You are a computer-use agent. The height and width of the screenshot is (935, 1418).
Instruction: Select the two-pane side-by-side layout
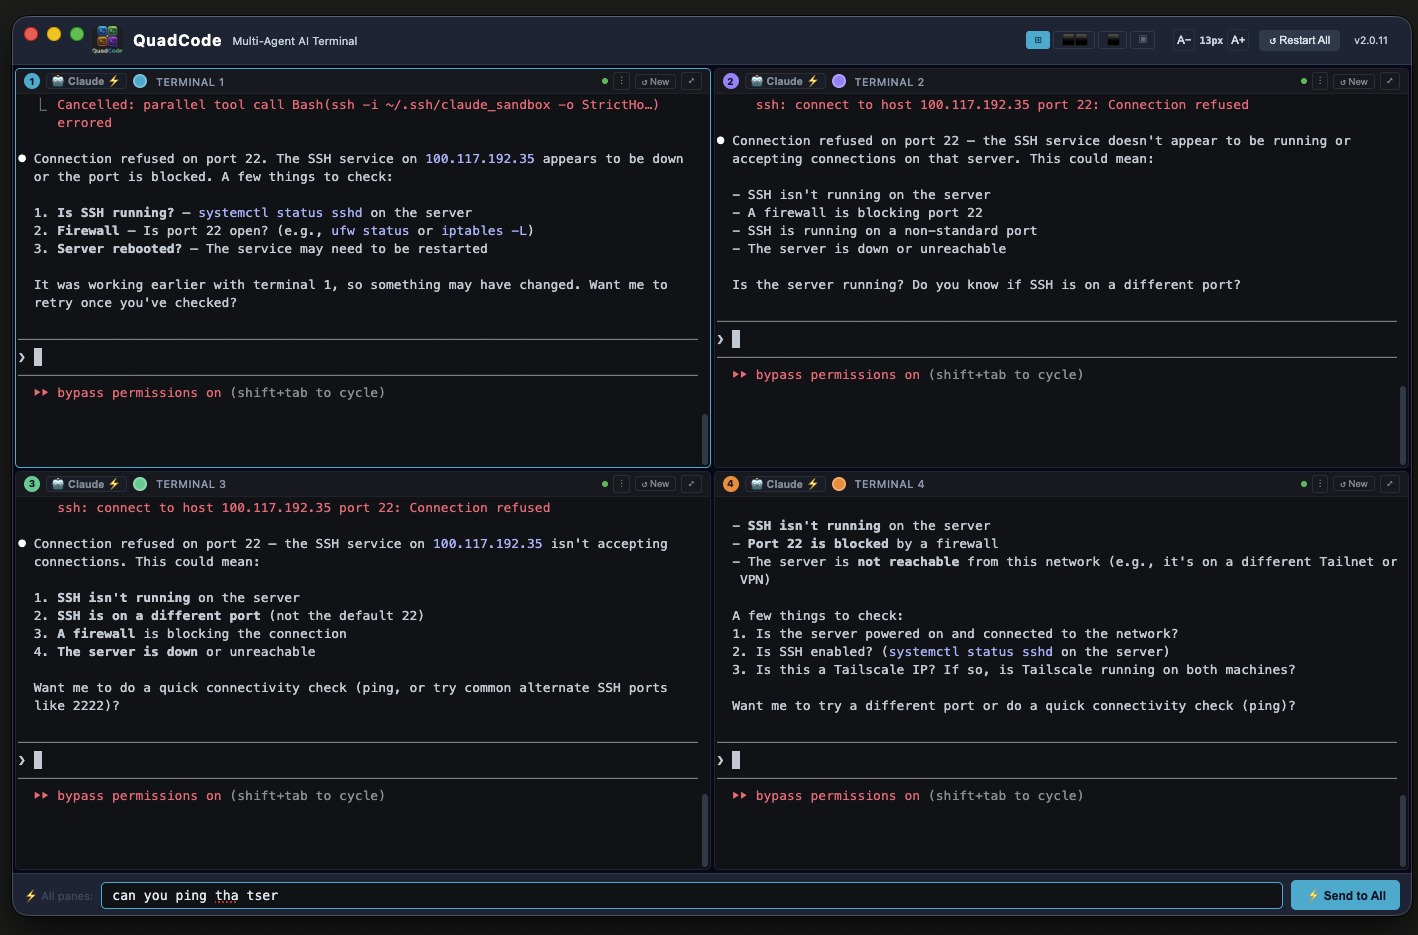coord(1074,40)
